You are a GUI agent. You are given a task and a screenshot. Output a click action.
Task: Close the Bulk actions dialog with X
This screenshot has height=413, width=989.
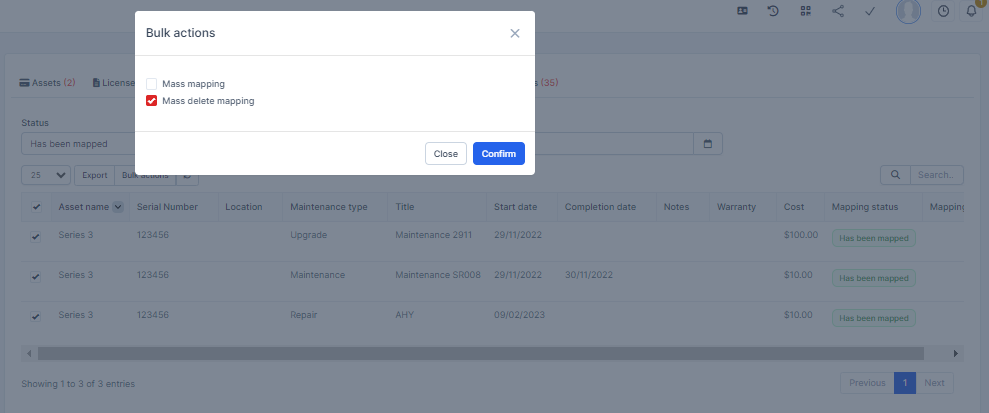(x=515, y=33)
